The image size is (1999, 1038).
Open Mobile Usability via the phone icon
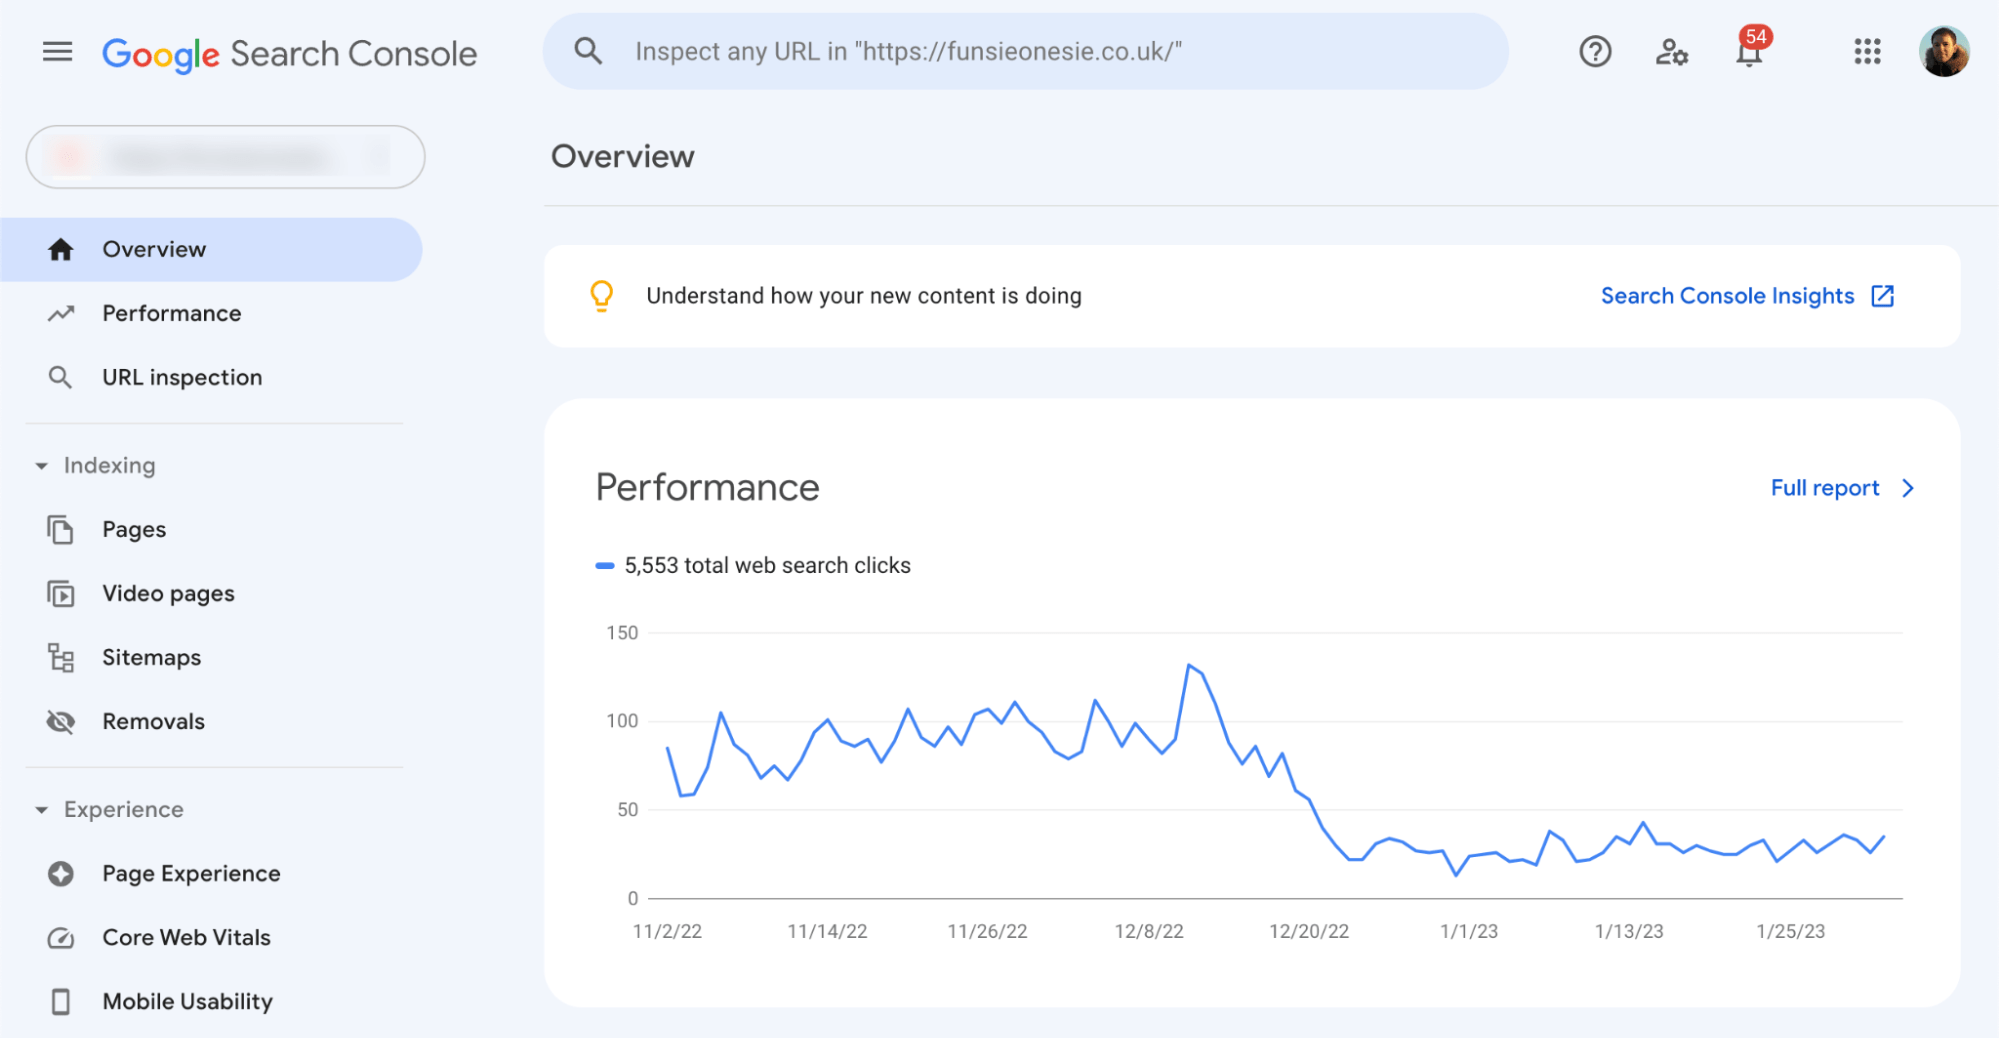[x=60, y=1001]
